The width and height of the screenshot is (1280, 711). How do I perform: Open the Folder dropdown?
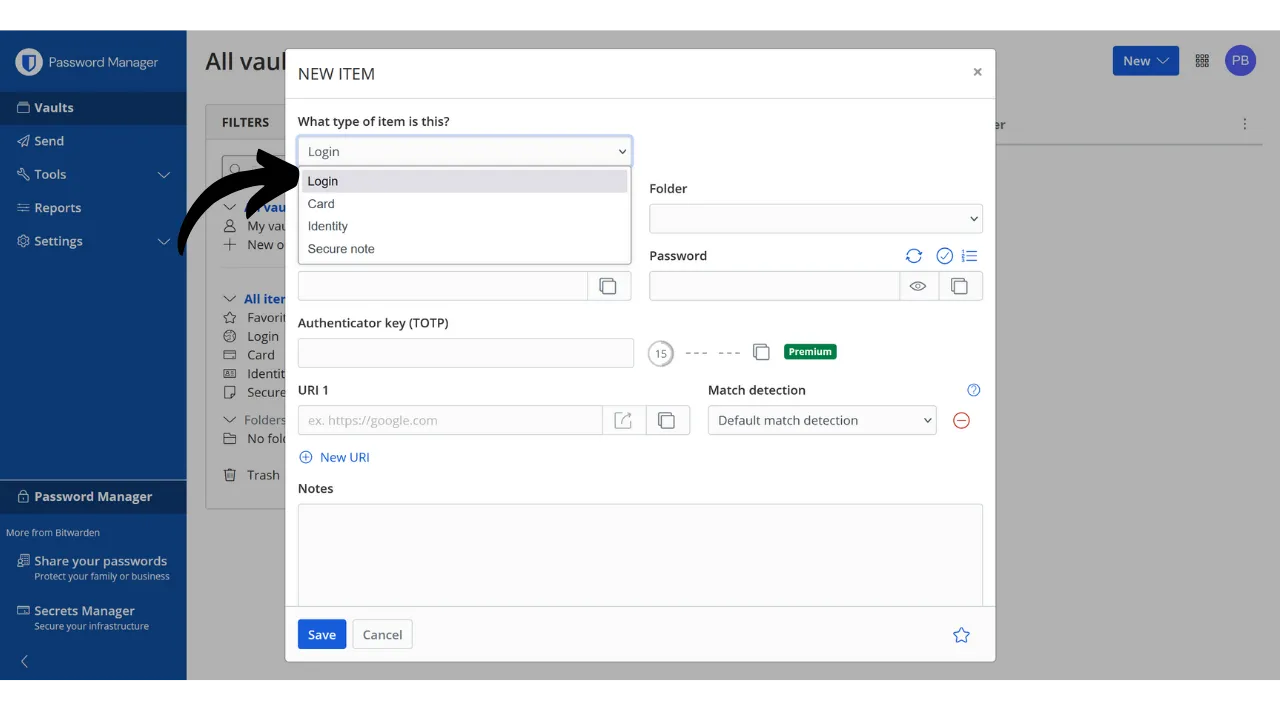[815, 219]
